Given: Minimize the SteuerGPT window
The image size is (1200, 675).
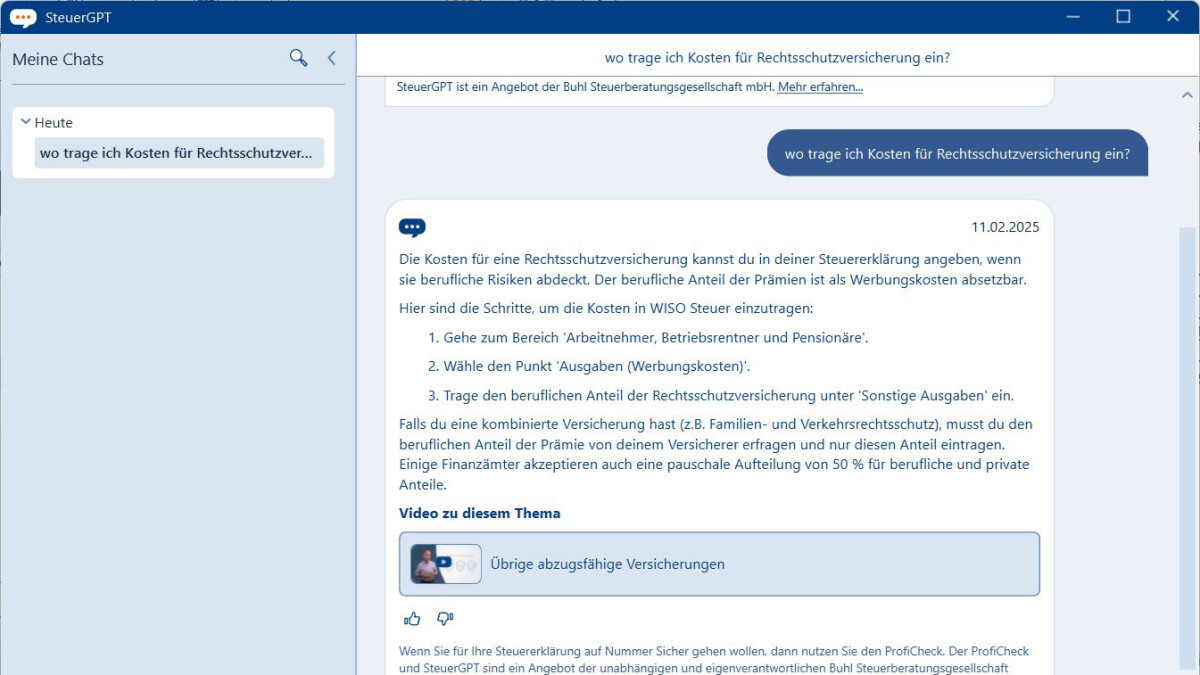Looking at the screenshot, I should (x=1072, y=17).
